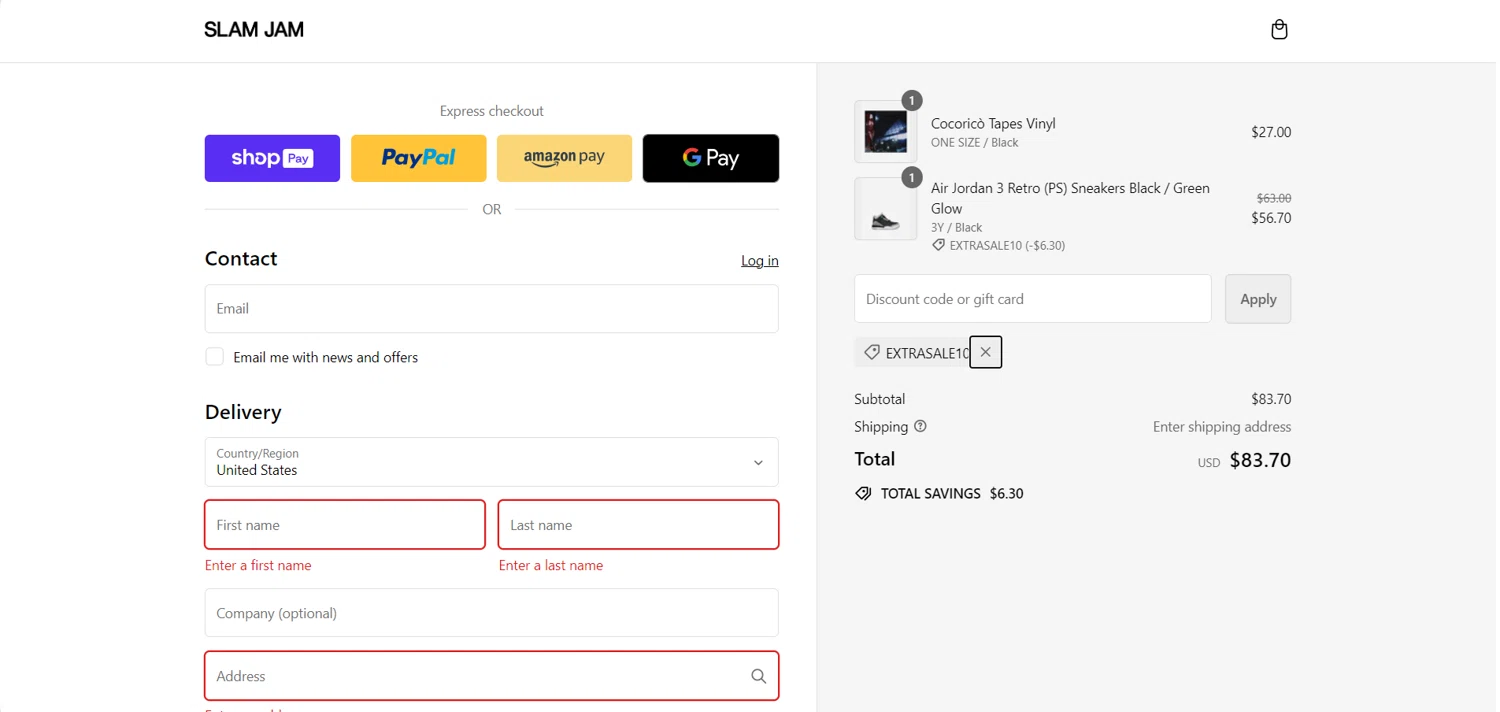This screenshot has height=712, width=1500.
Task: Click the shipping help question mark icon
Action: [x=920, y=426]
